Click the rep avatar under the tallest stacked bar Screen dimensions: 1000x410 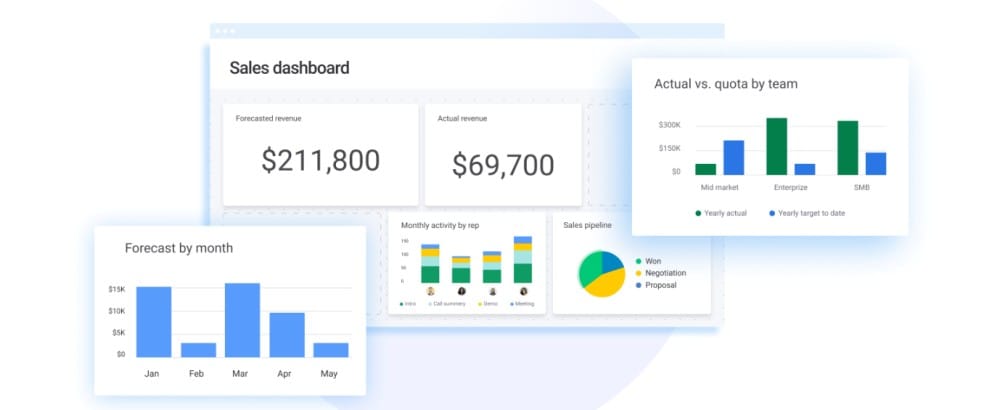pyautogui.click(x=524, y=291)
